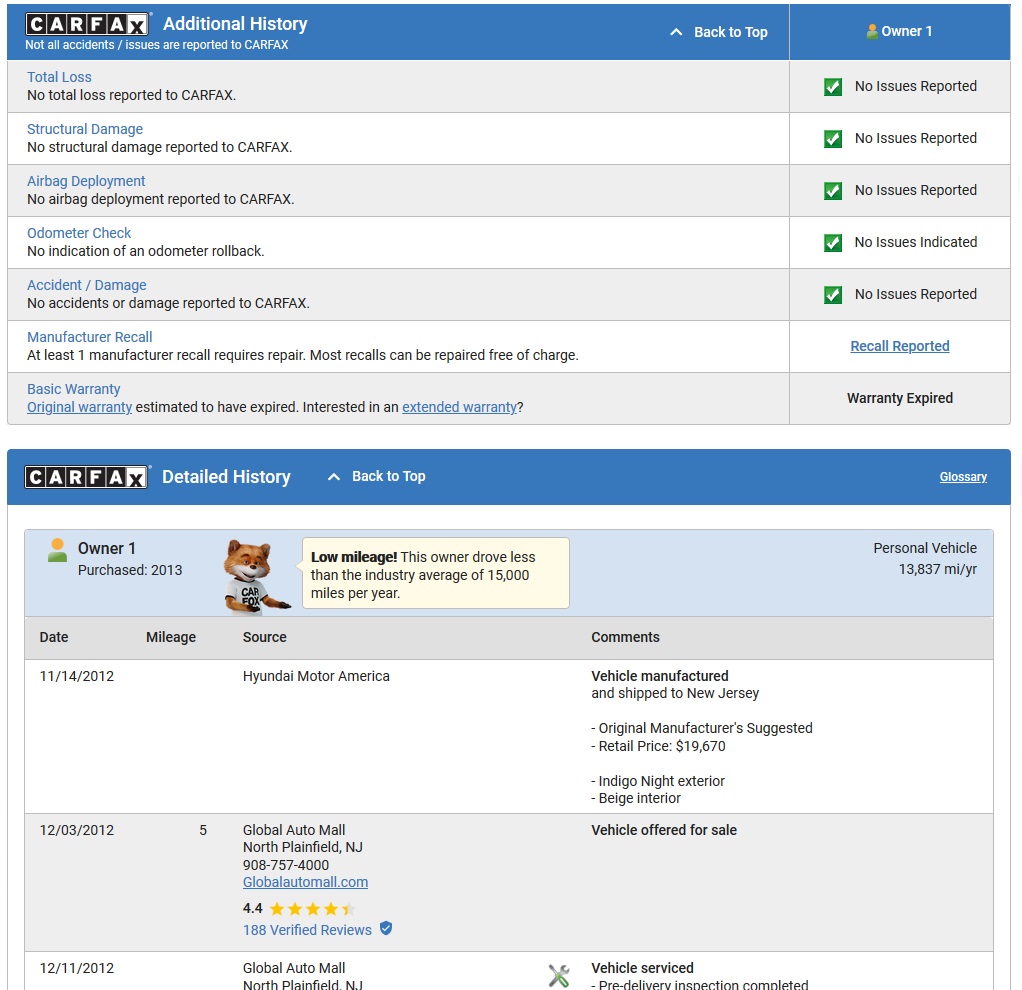Viewport: 1022px width, 990px height.
Task: Click the green check for Airbag Deployment
Action: 833,191
